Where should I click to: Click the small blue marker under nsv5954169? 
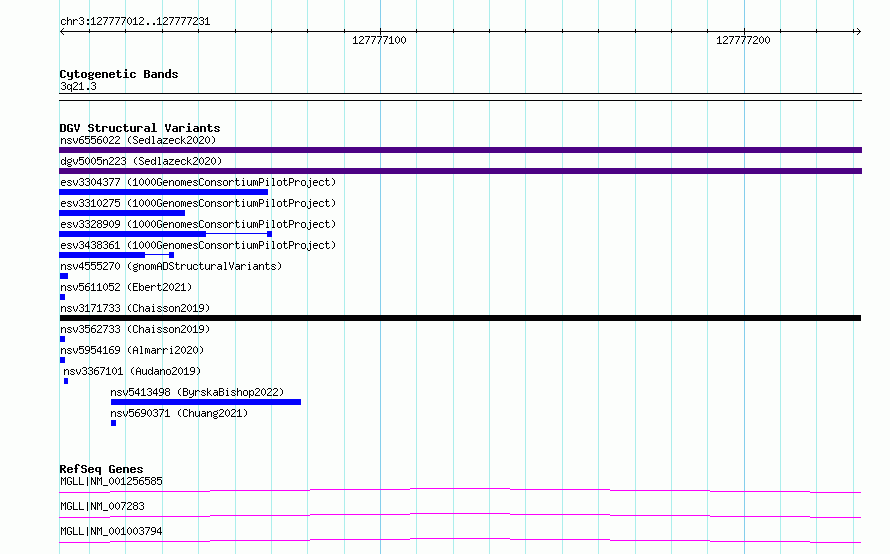pyautogui.click(x=62, y=360)
